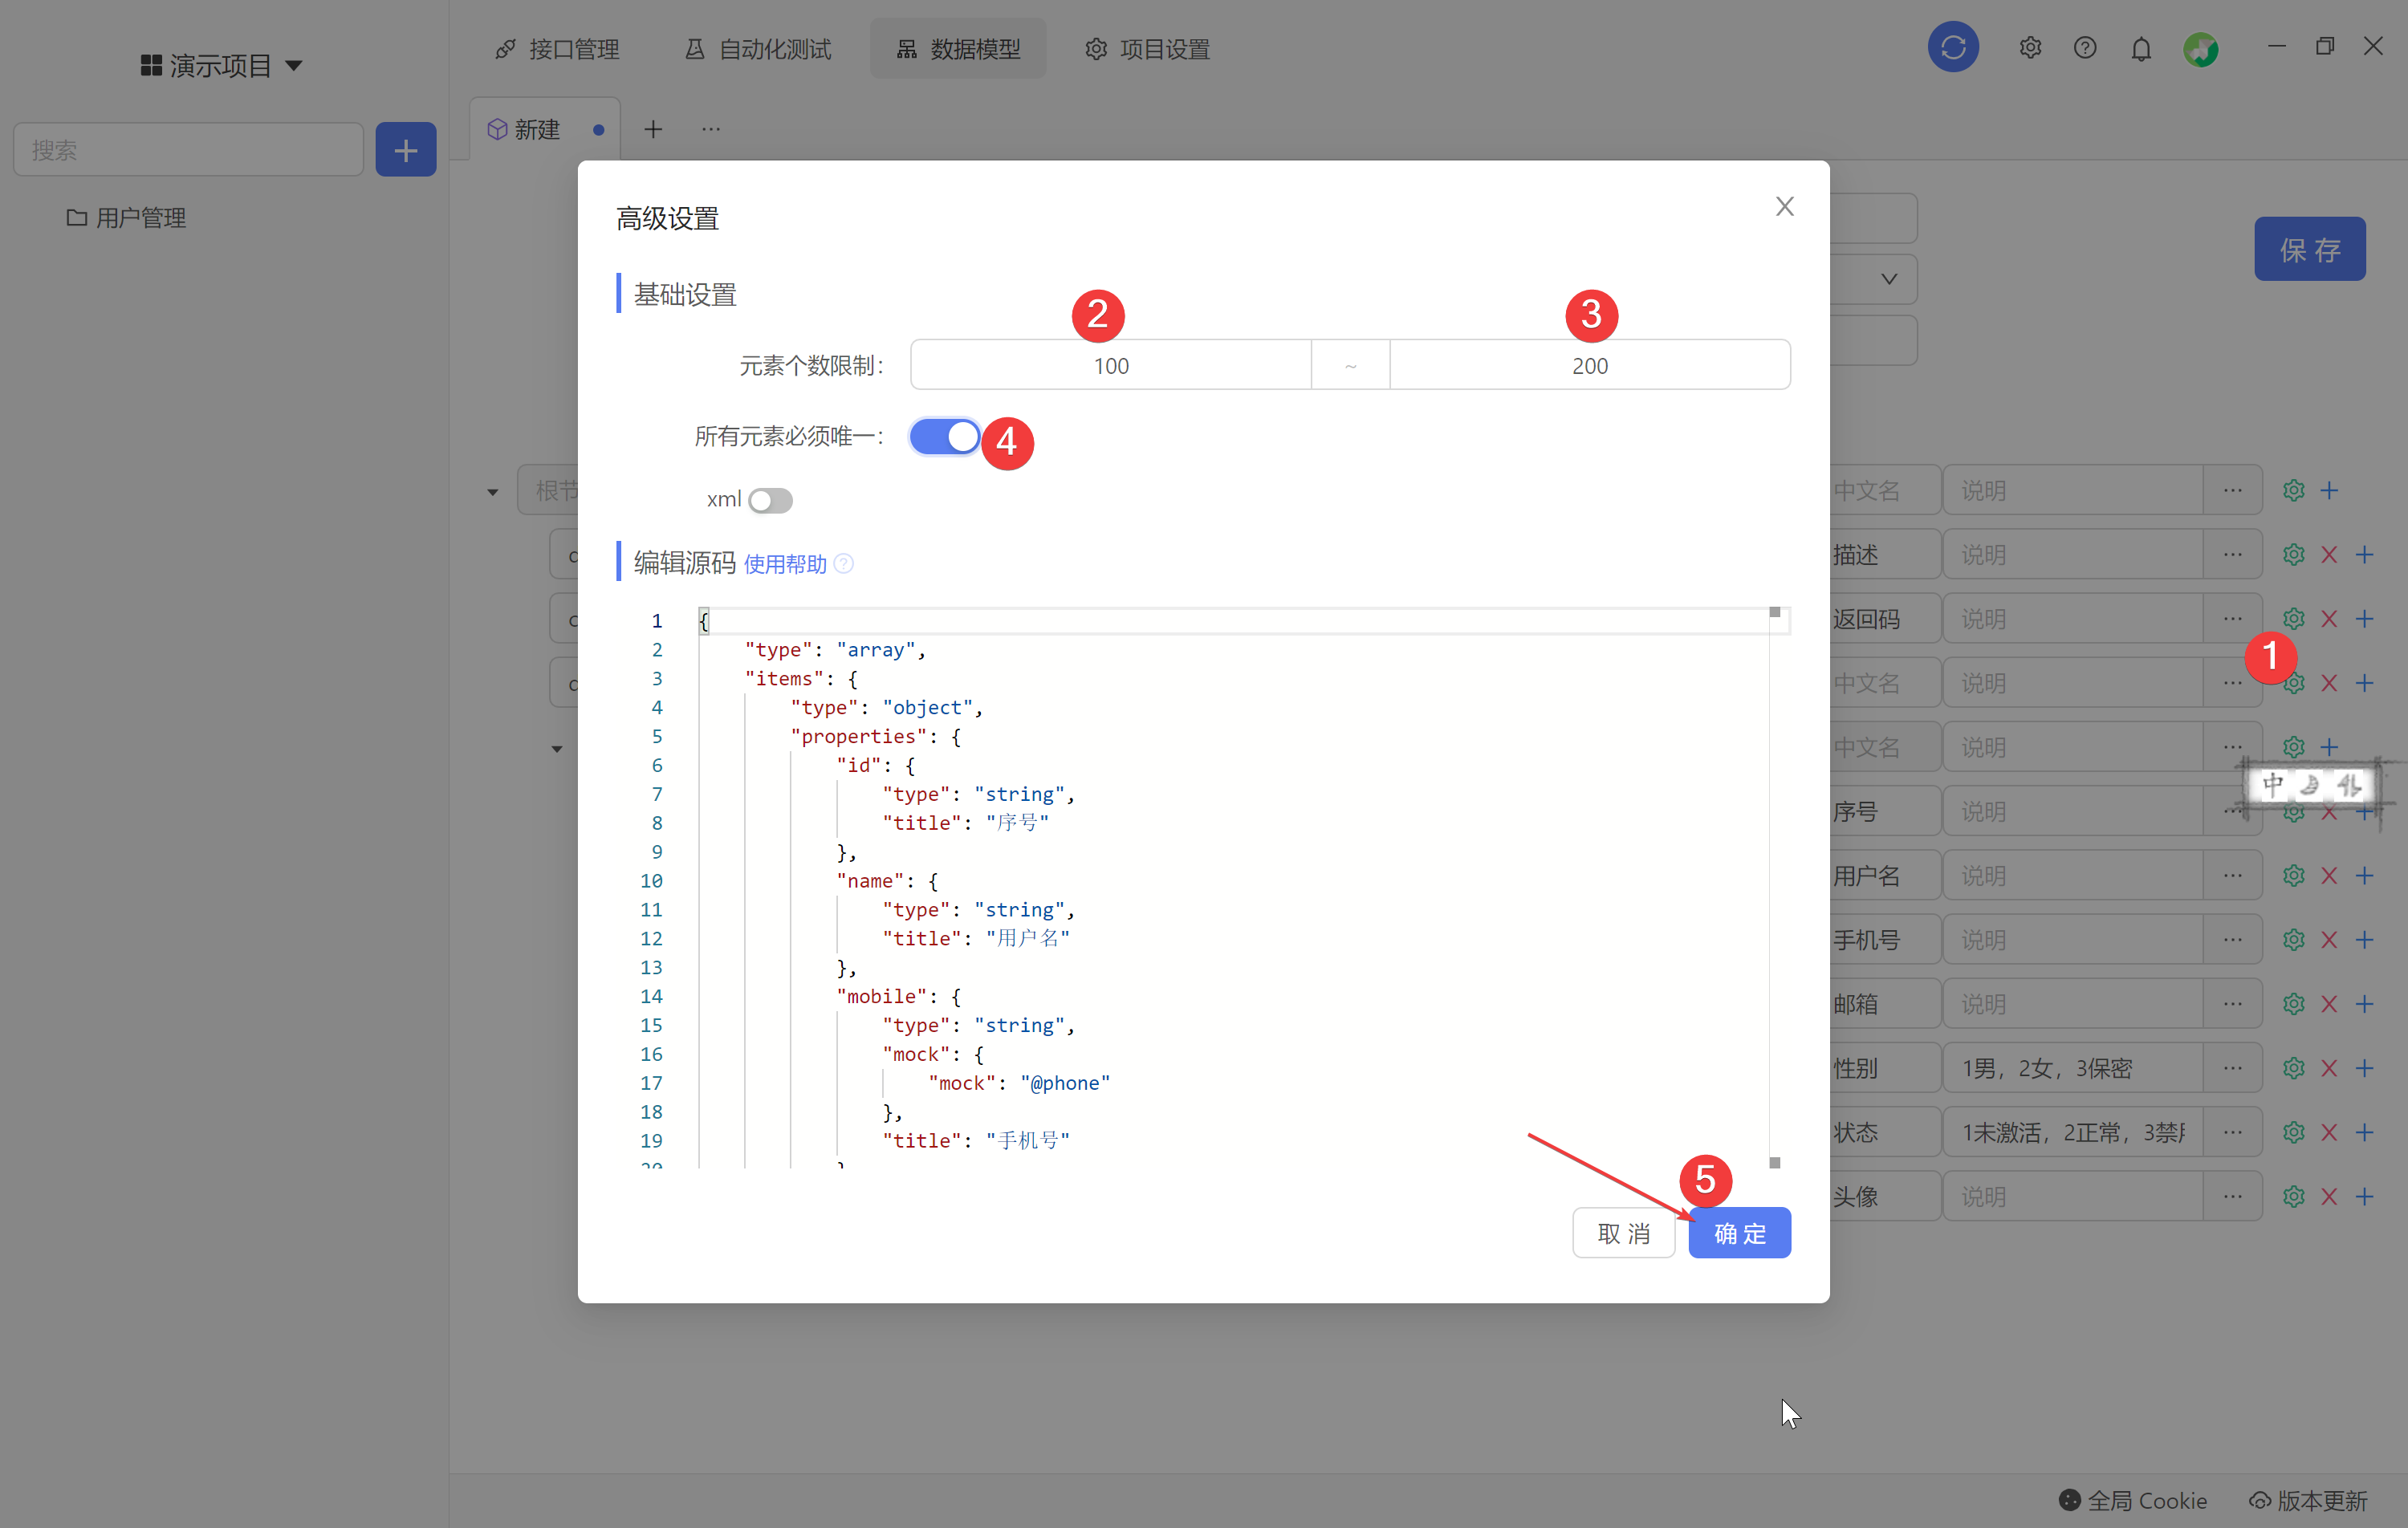2408x1528 pixels.
Task: Click the red delete X on the 性别 row
Action: pos(2329,1068)
